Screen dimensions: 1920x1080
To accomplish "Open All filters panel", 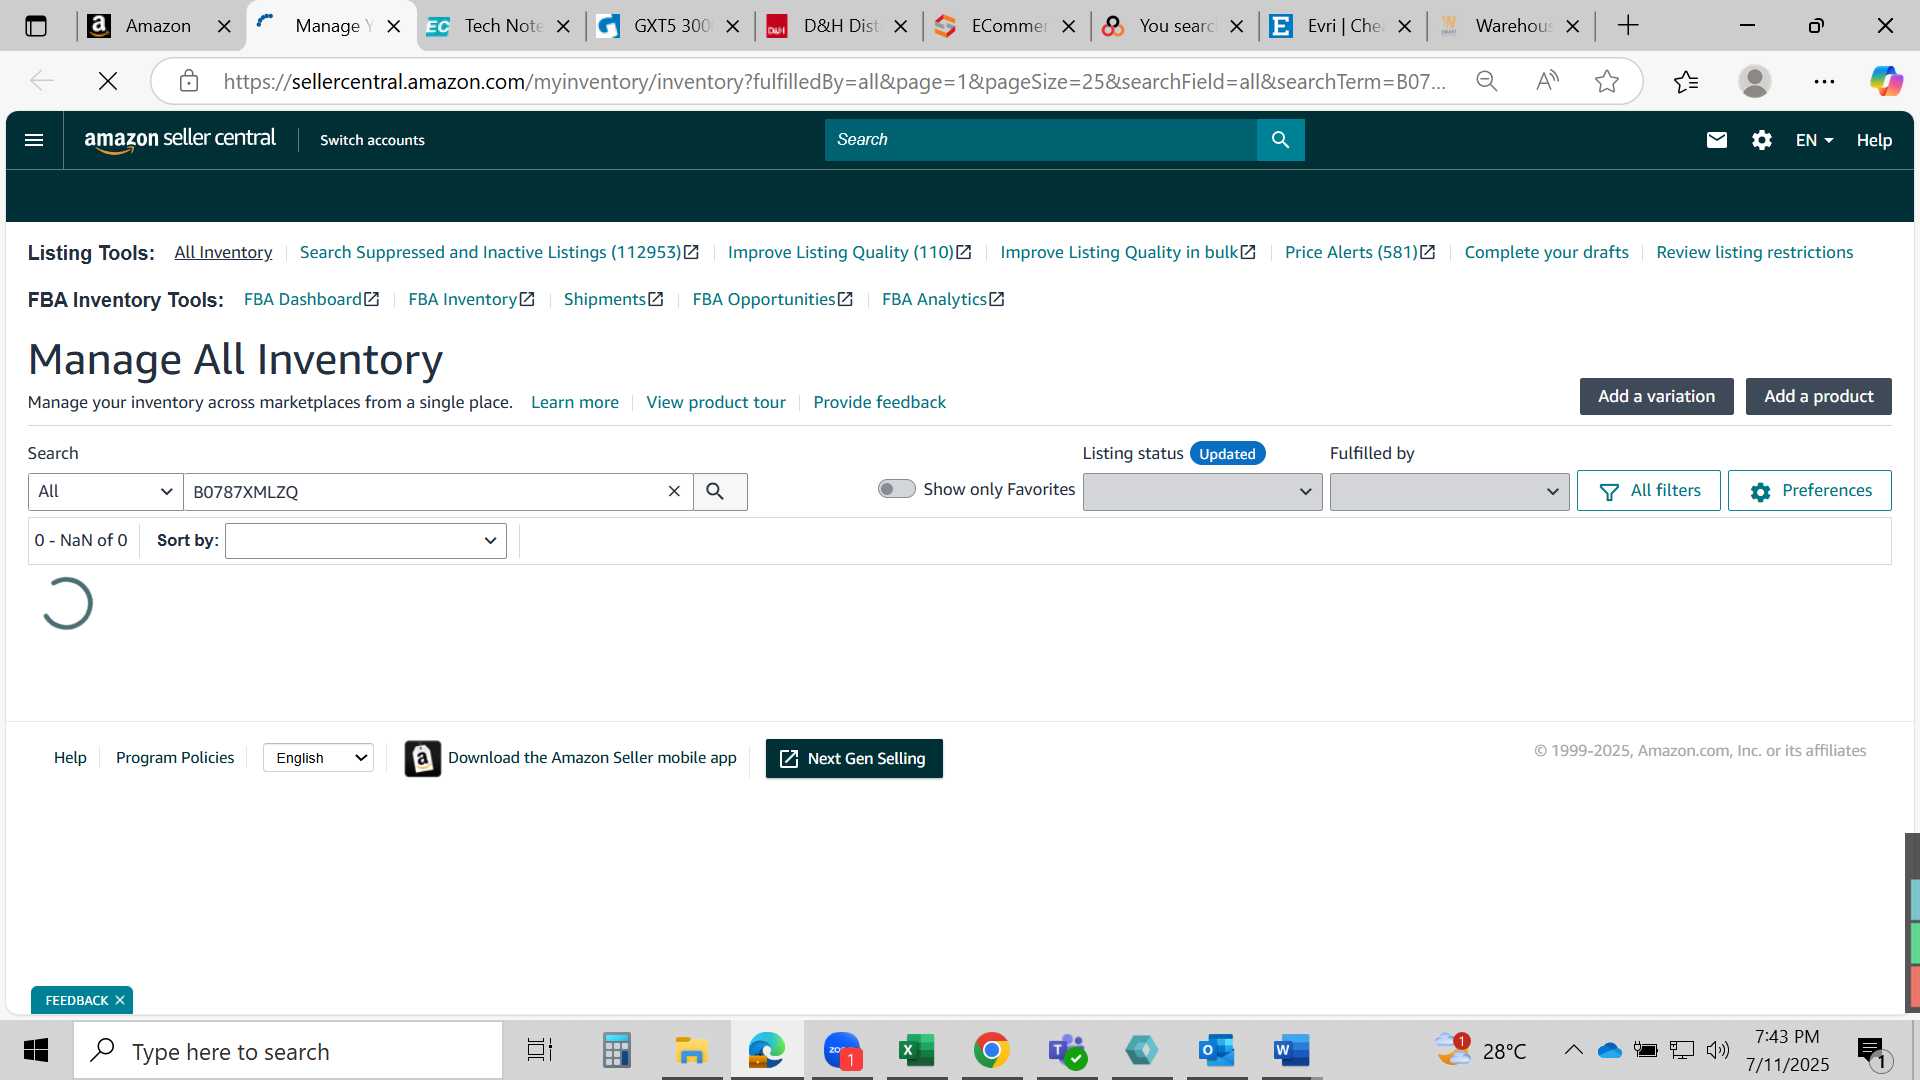I will (1649, 491).
